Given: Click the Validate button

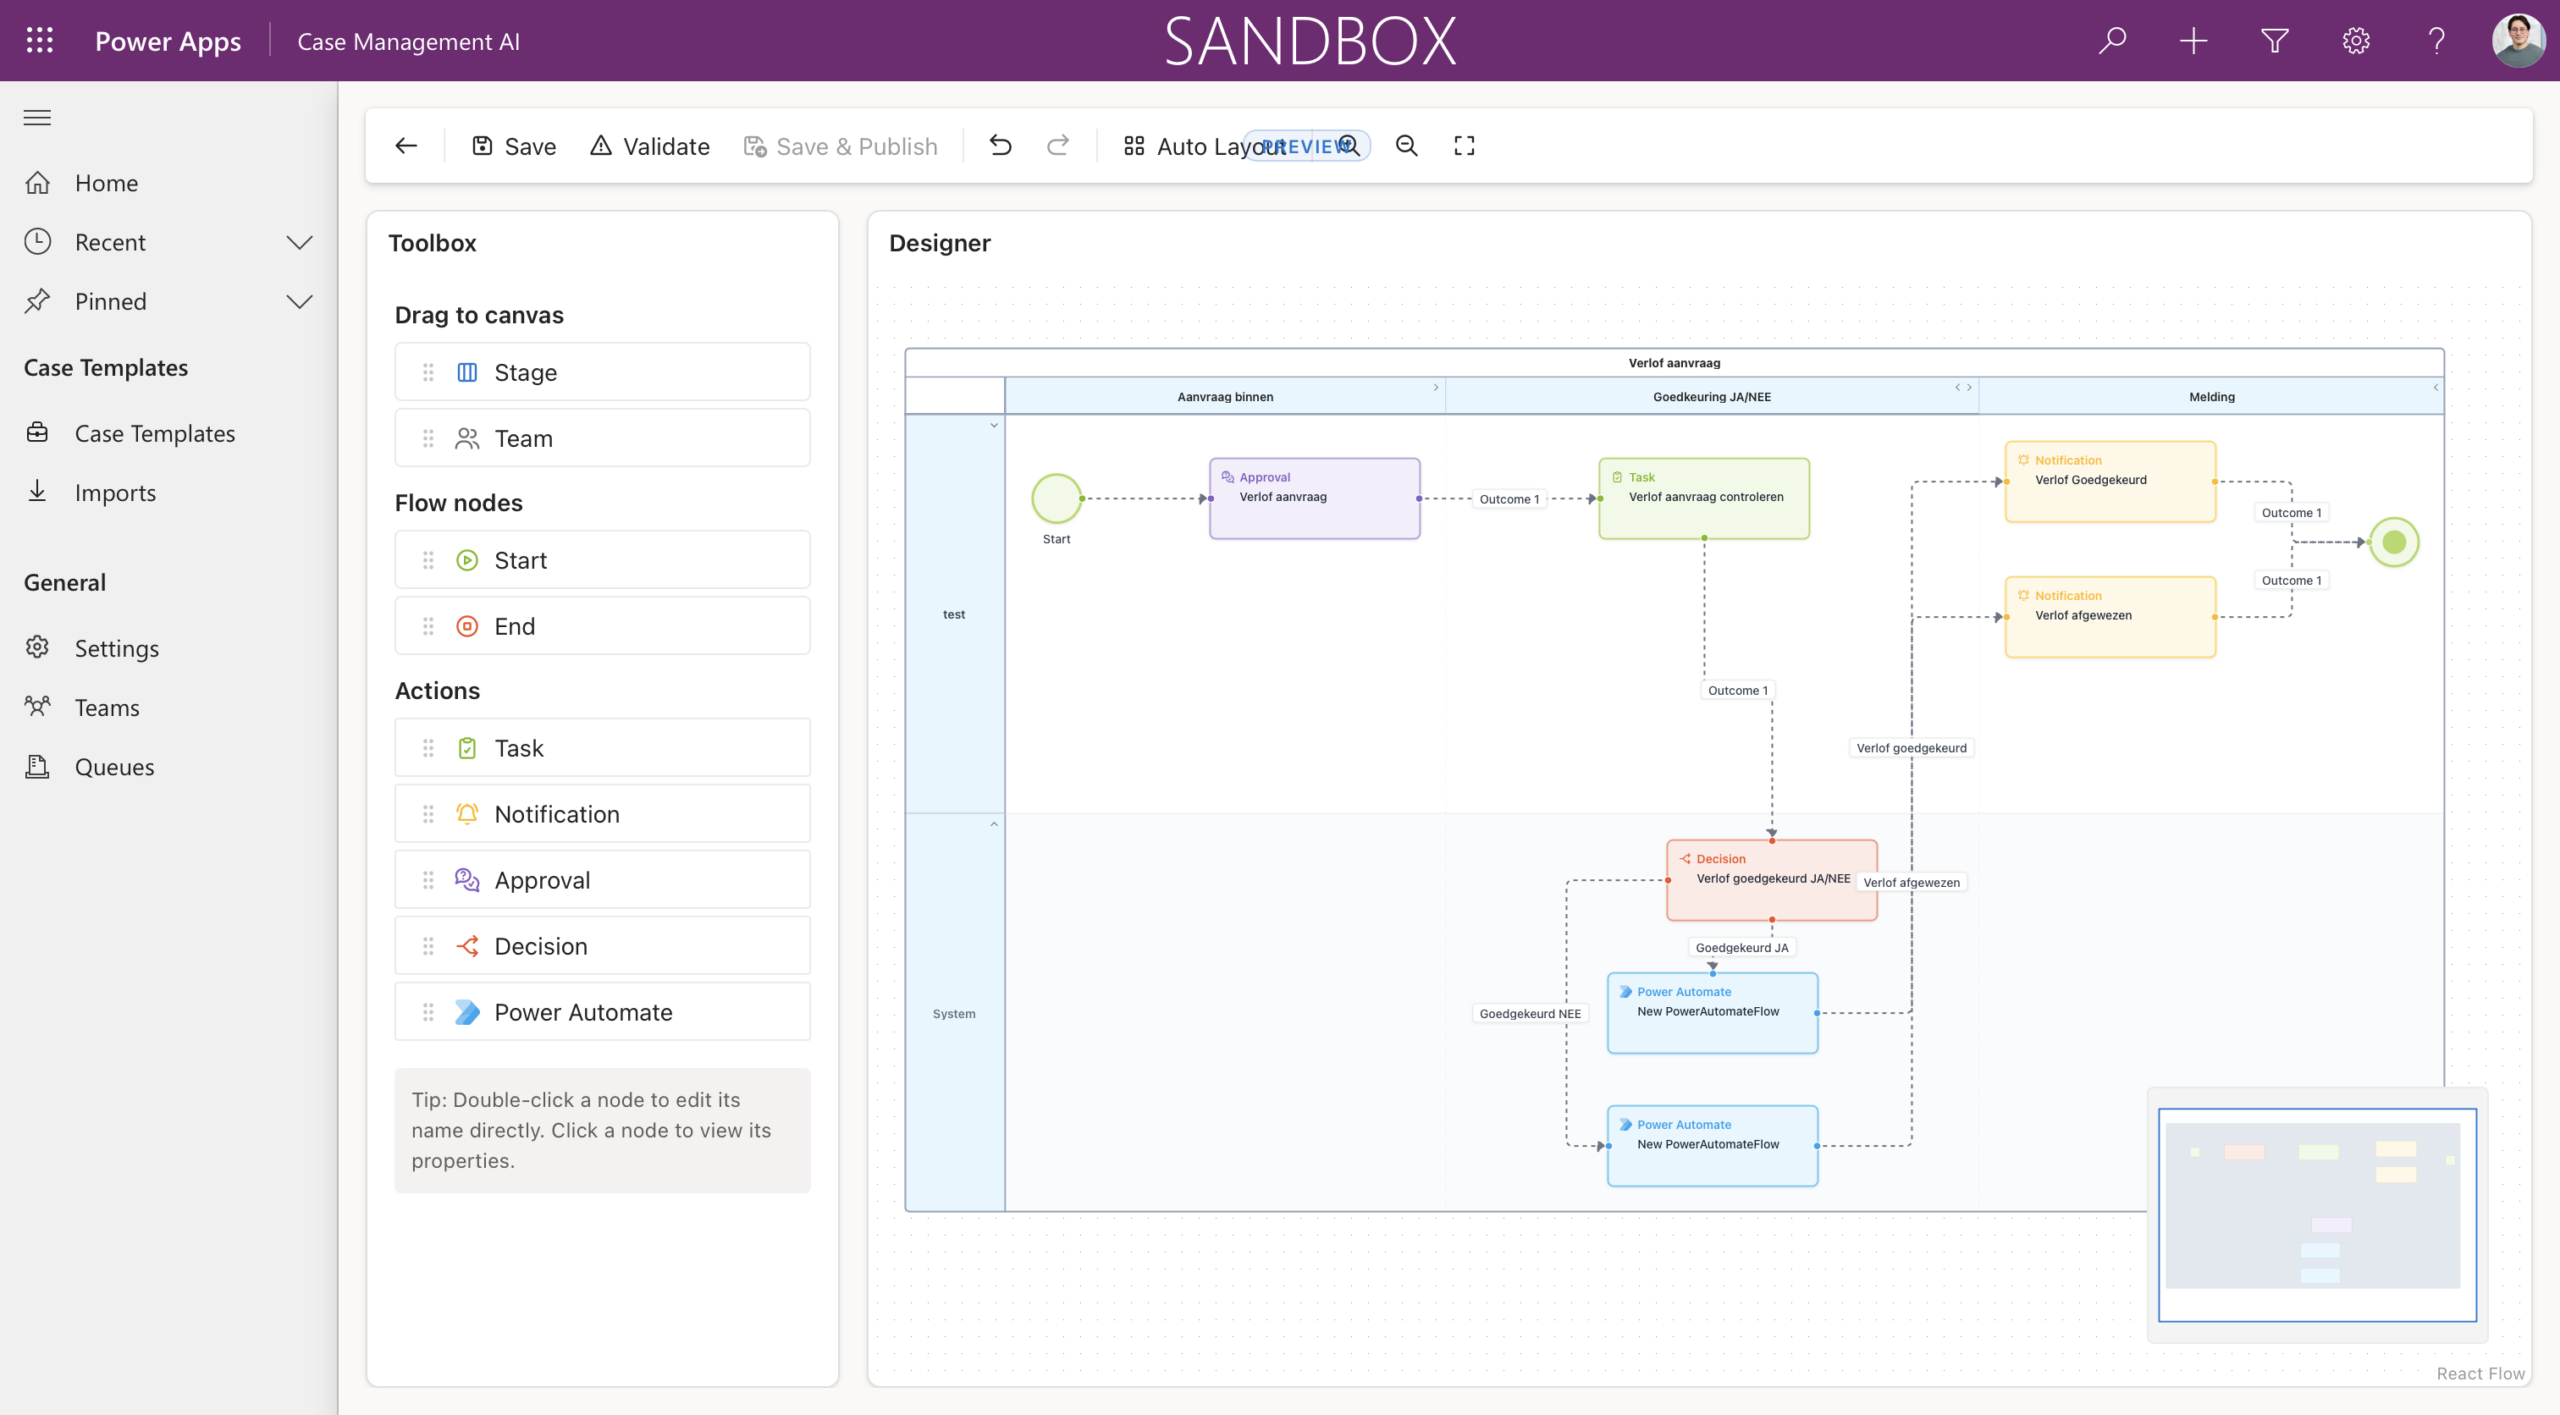Looking at the screenshot, I should (650, 146).
